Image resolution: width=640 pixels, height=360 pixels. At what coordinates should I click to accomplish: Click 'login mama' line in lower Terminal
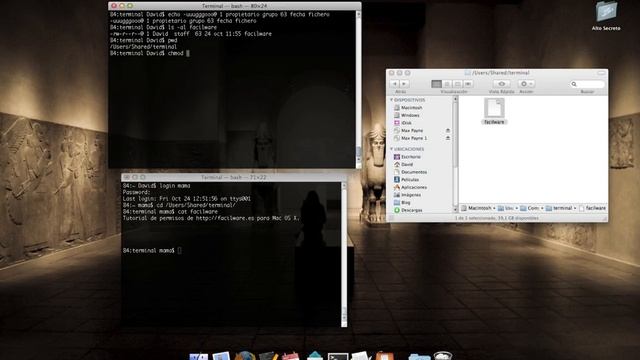[156, 186]
